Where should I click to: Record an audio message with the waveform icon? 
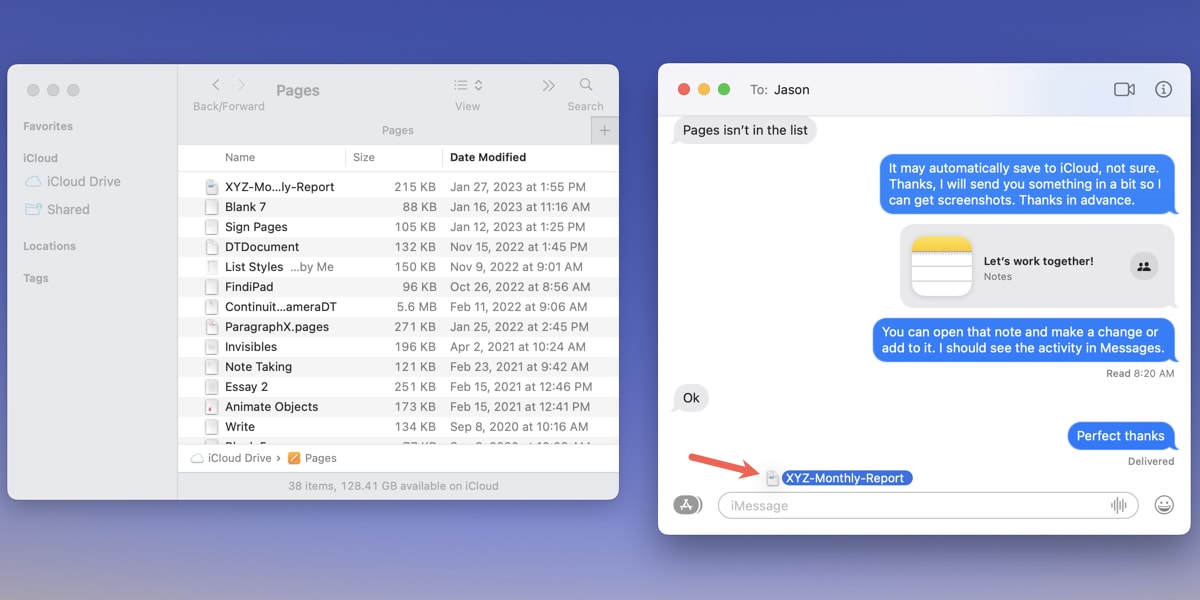click(1117, 505)
